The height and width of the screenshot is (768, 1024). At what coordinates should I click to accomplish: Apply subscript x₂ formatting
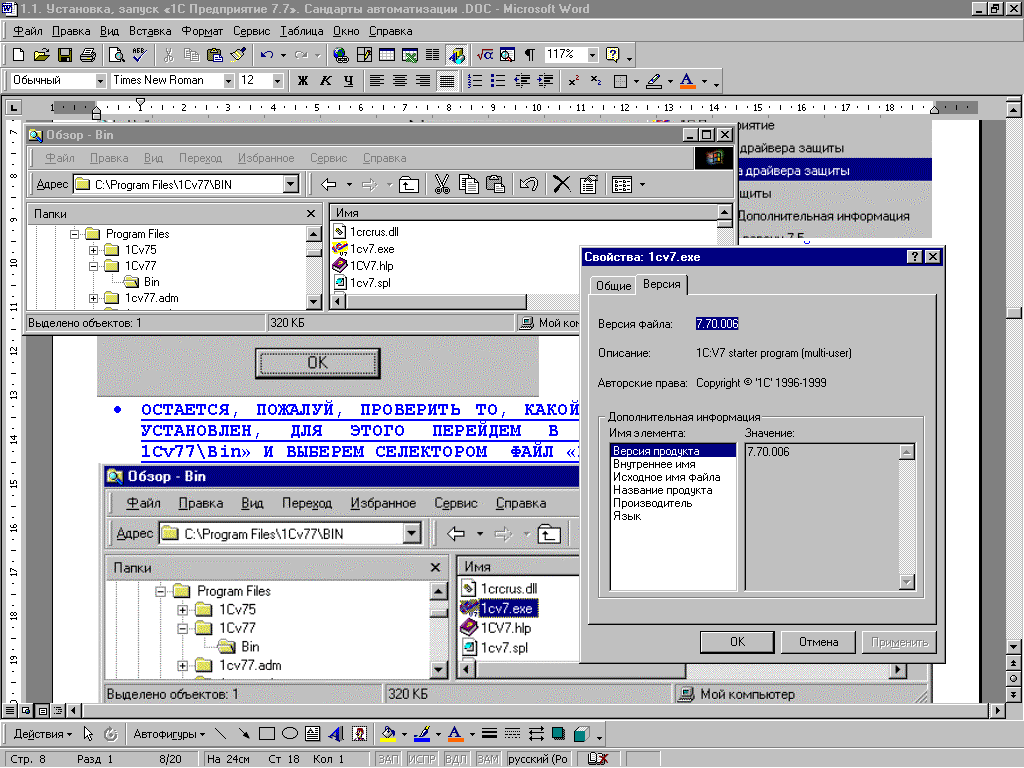[596, 80]
